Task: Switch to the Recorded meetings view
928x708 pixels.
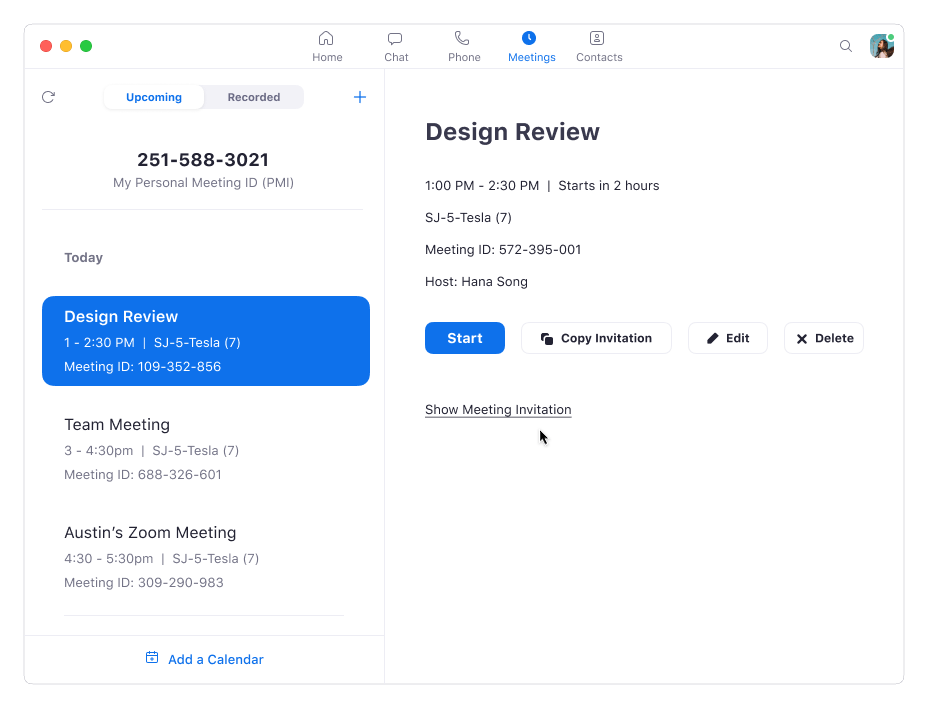Action: 253,97
